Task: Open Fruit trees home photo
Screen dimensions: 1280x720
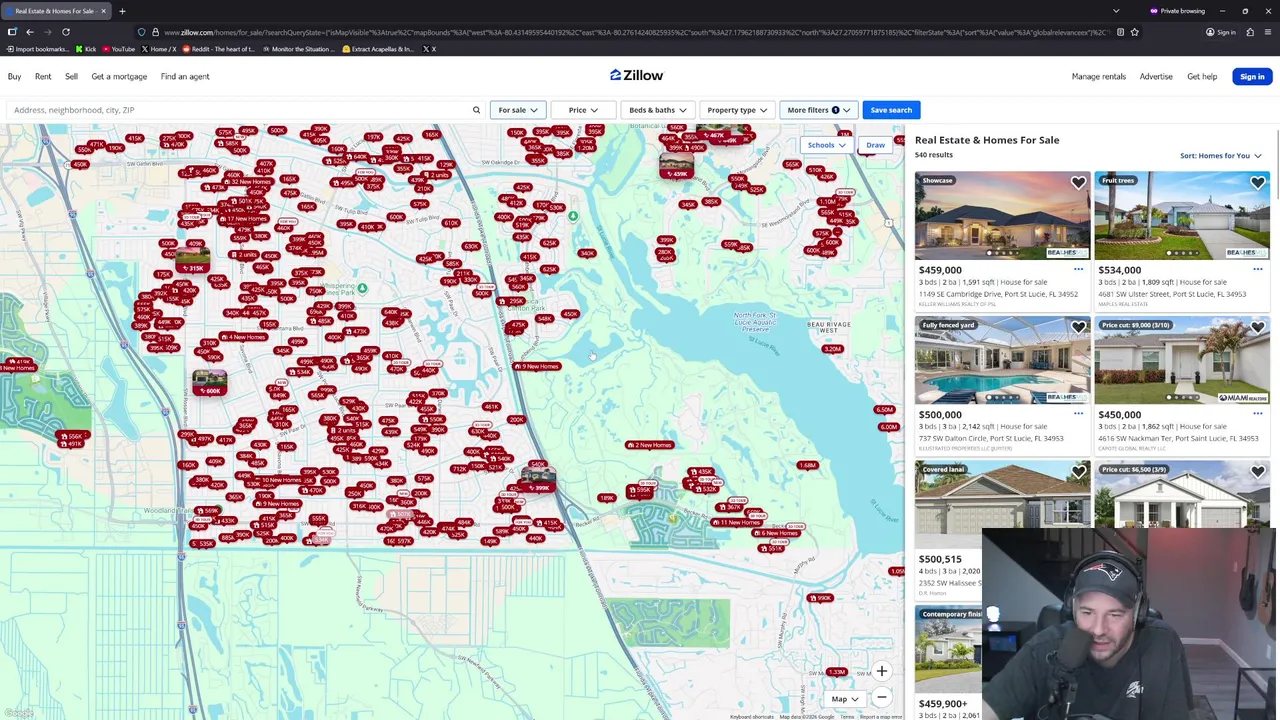Action: pos(1182,216)
